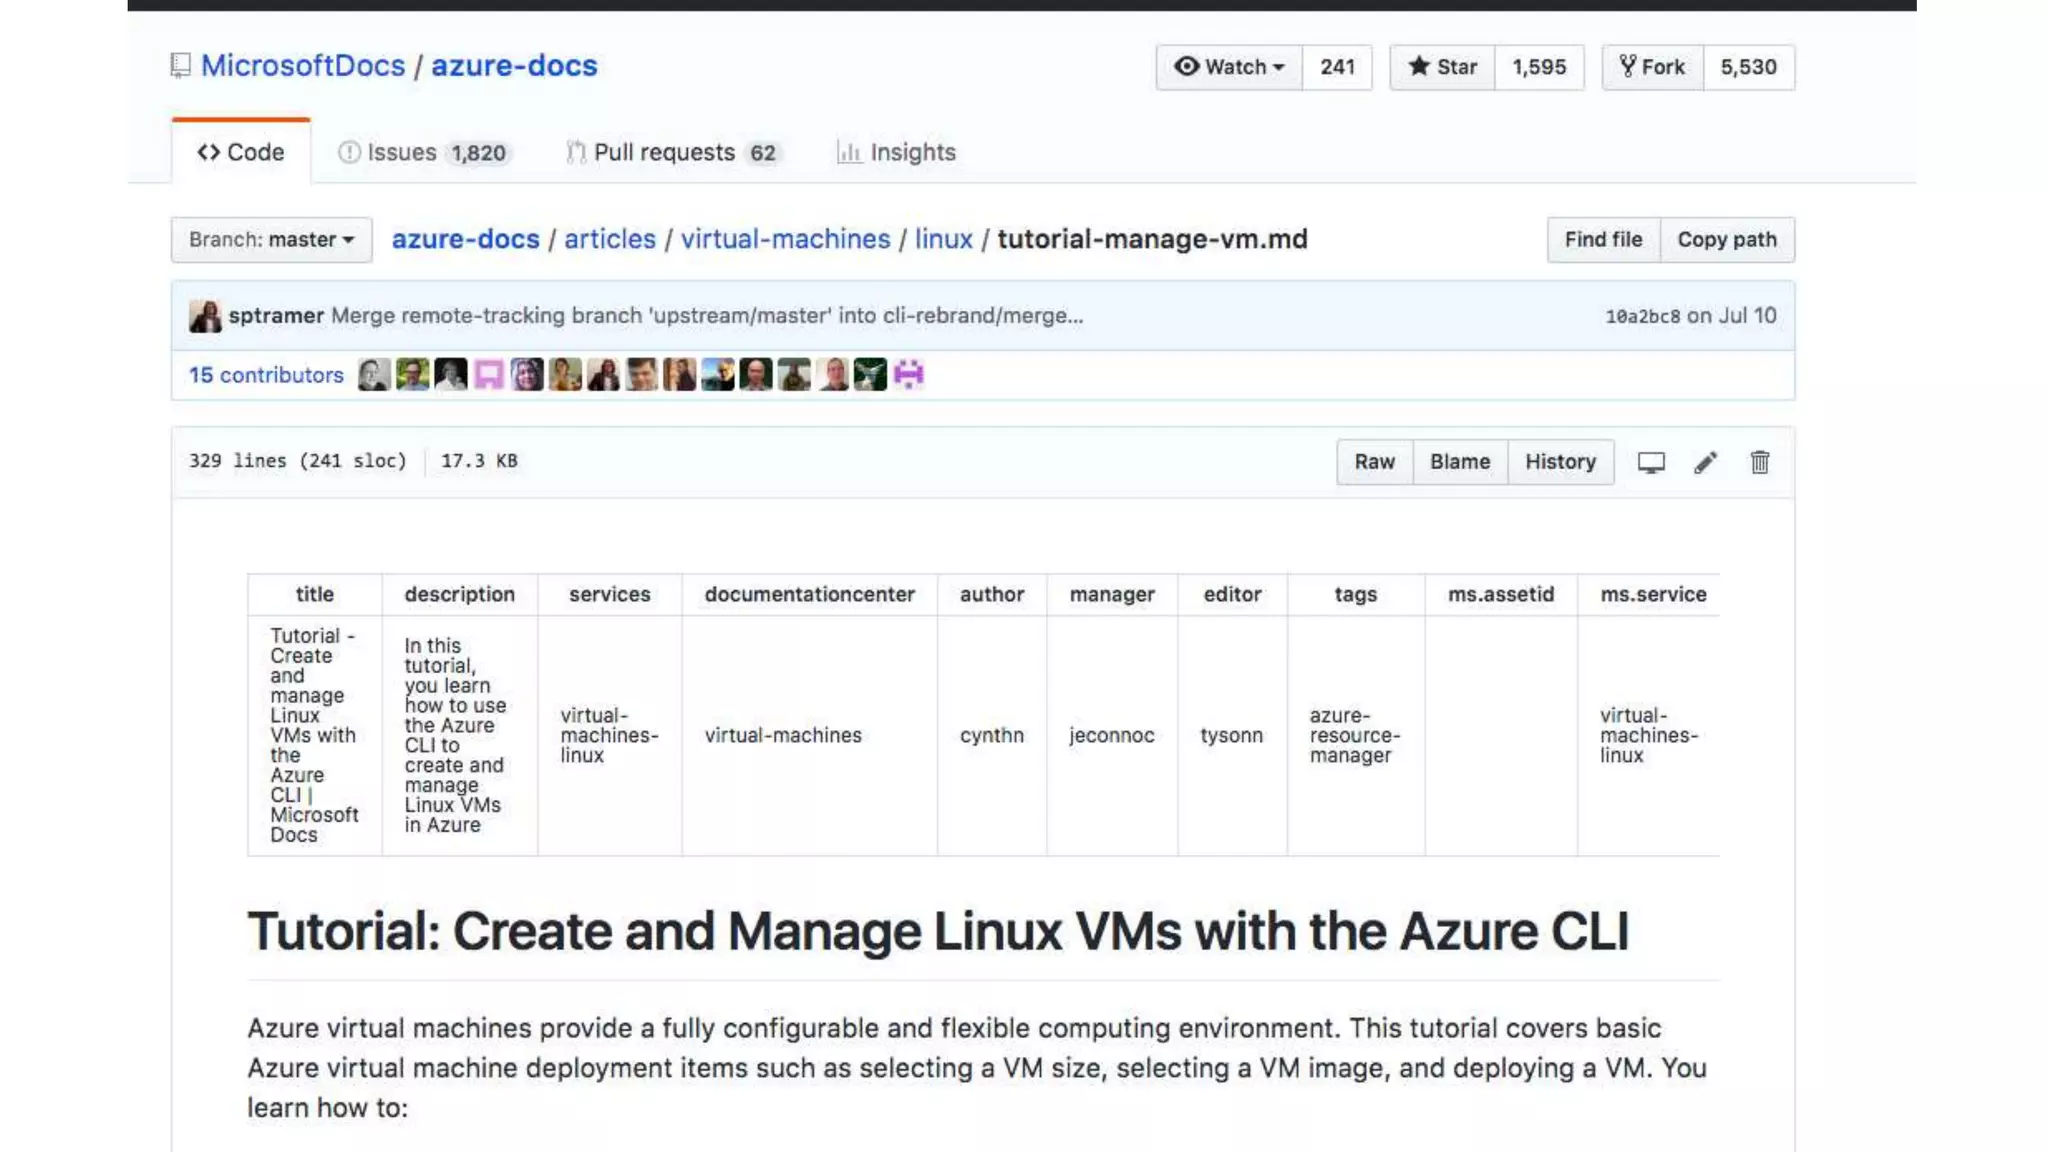The height and width of the screenshot is (1152, 2048).
Task: Click the Copy path button
Action: [x=1726, y=240]
